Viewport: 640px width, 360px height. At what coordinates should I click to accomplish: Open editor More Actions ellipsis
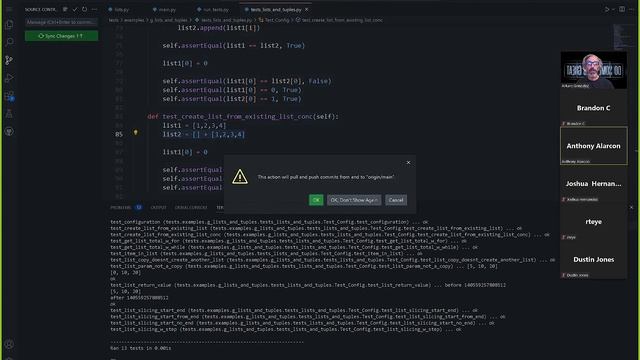(x=633, y=9)
